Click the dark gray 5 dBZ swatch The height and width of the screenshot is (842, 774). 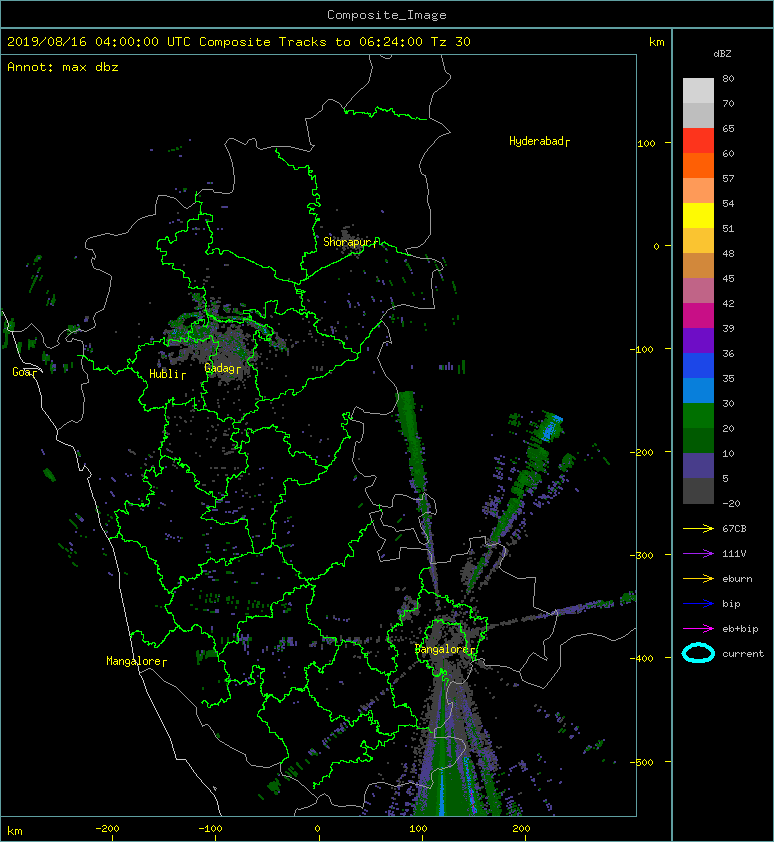tap(698, 491)
